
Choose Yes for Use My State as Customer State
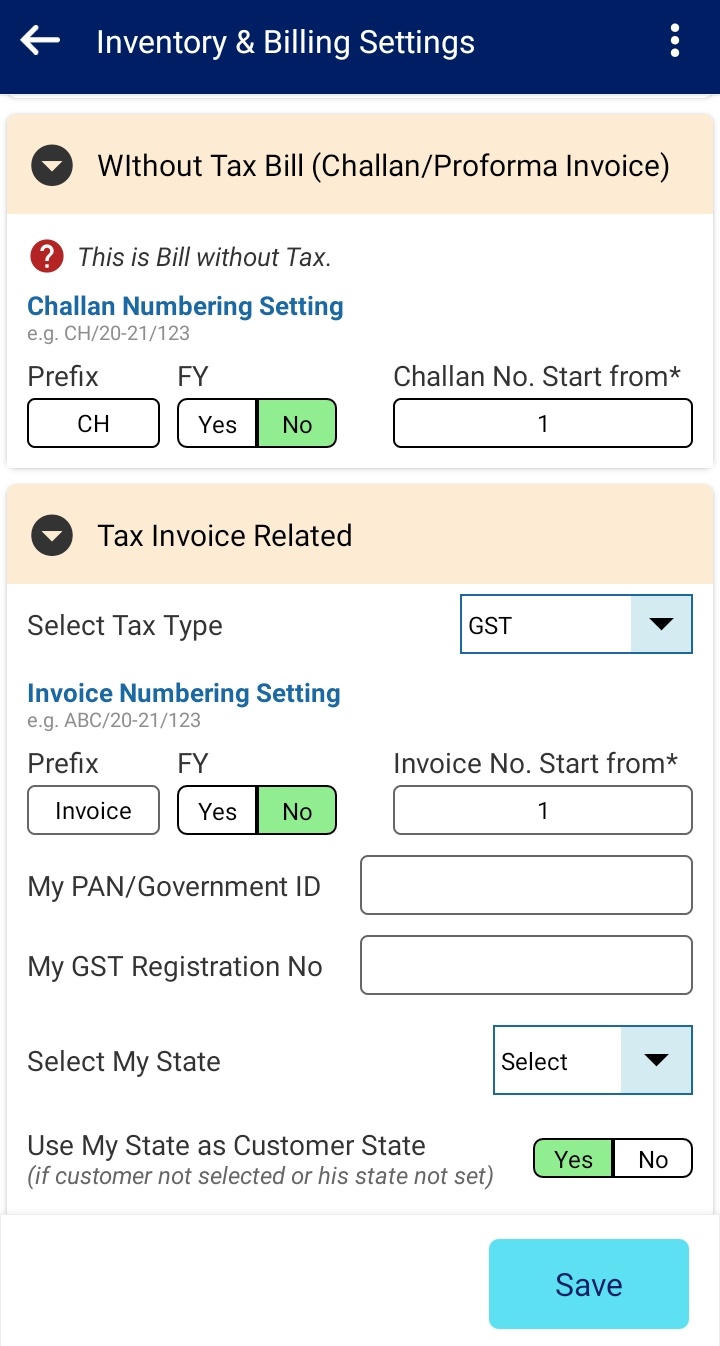(x=573, y=1159)
